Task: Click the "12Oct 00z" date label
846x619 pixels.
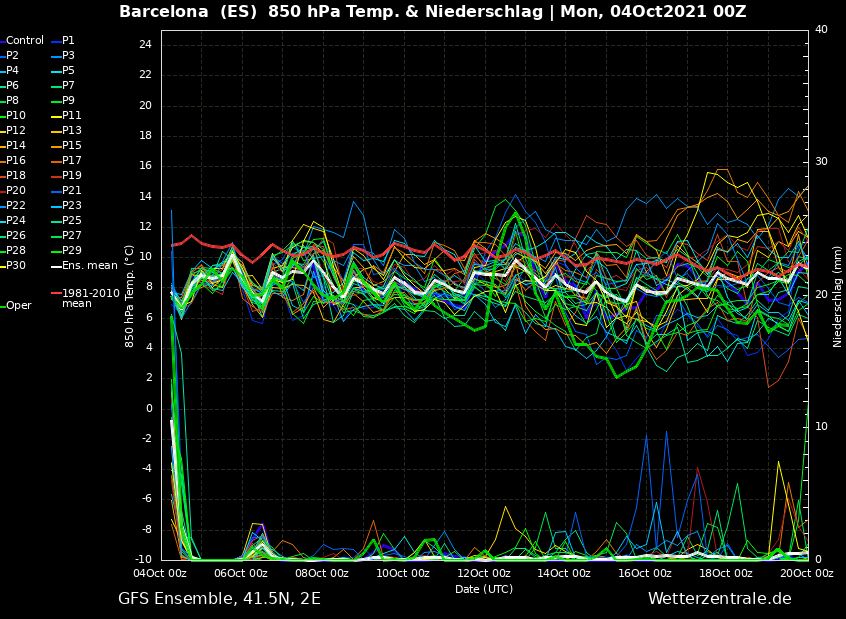Action: click(x=483, y=573)
